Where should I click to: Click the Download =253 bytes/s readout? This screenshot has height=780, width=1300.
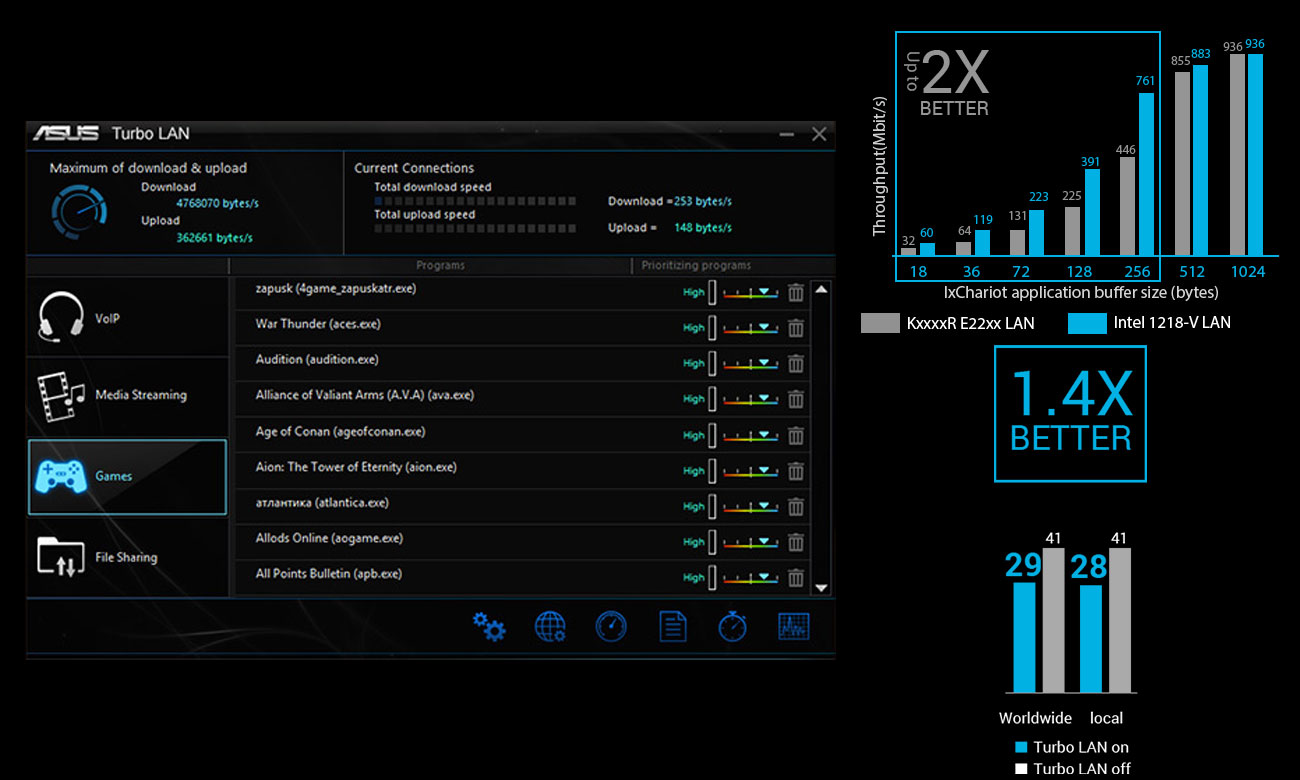(670, 201)
